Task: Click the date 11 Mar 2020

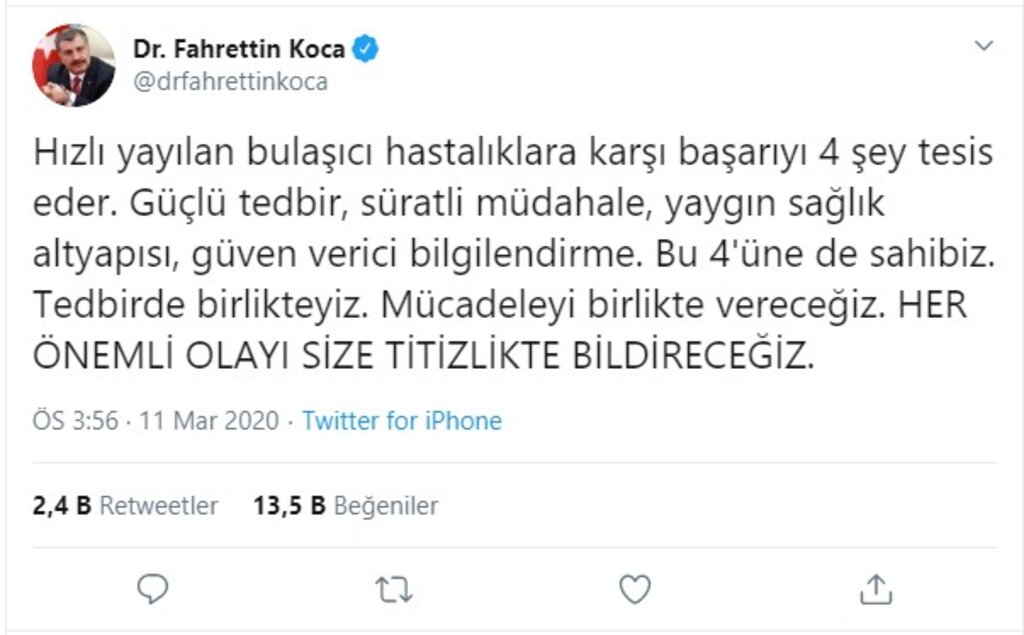Action: [x=211, y=420]
